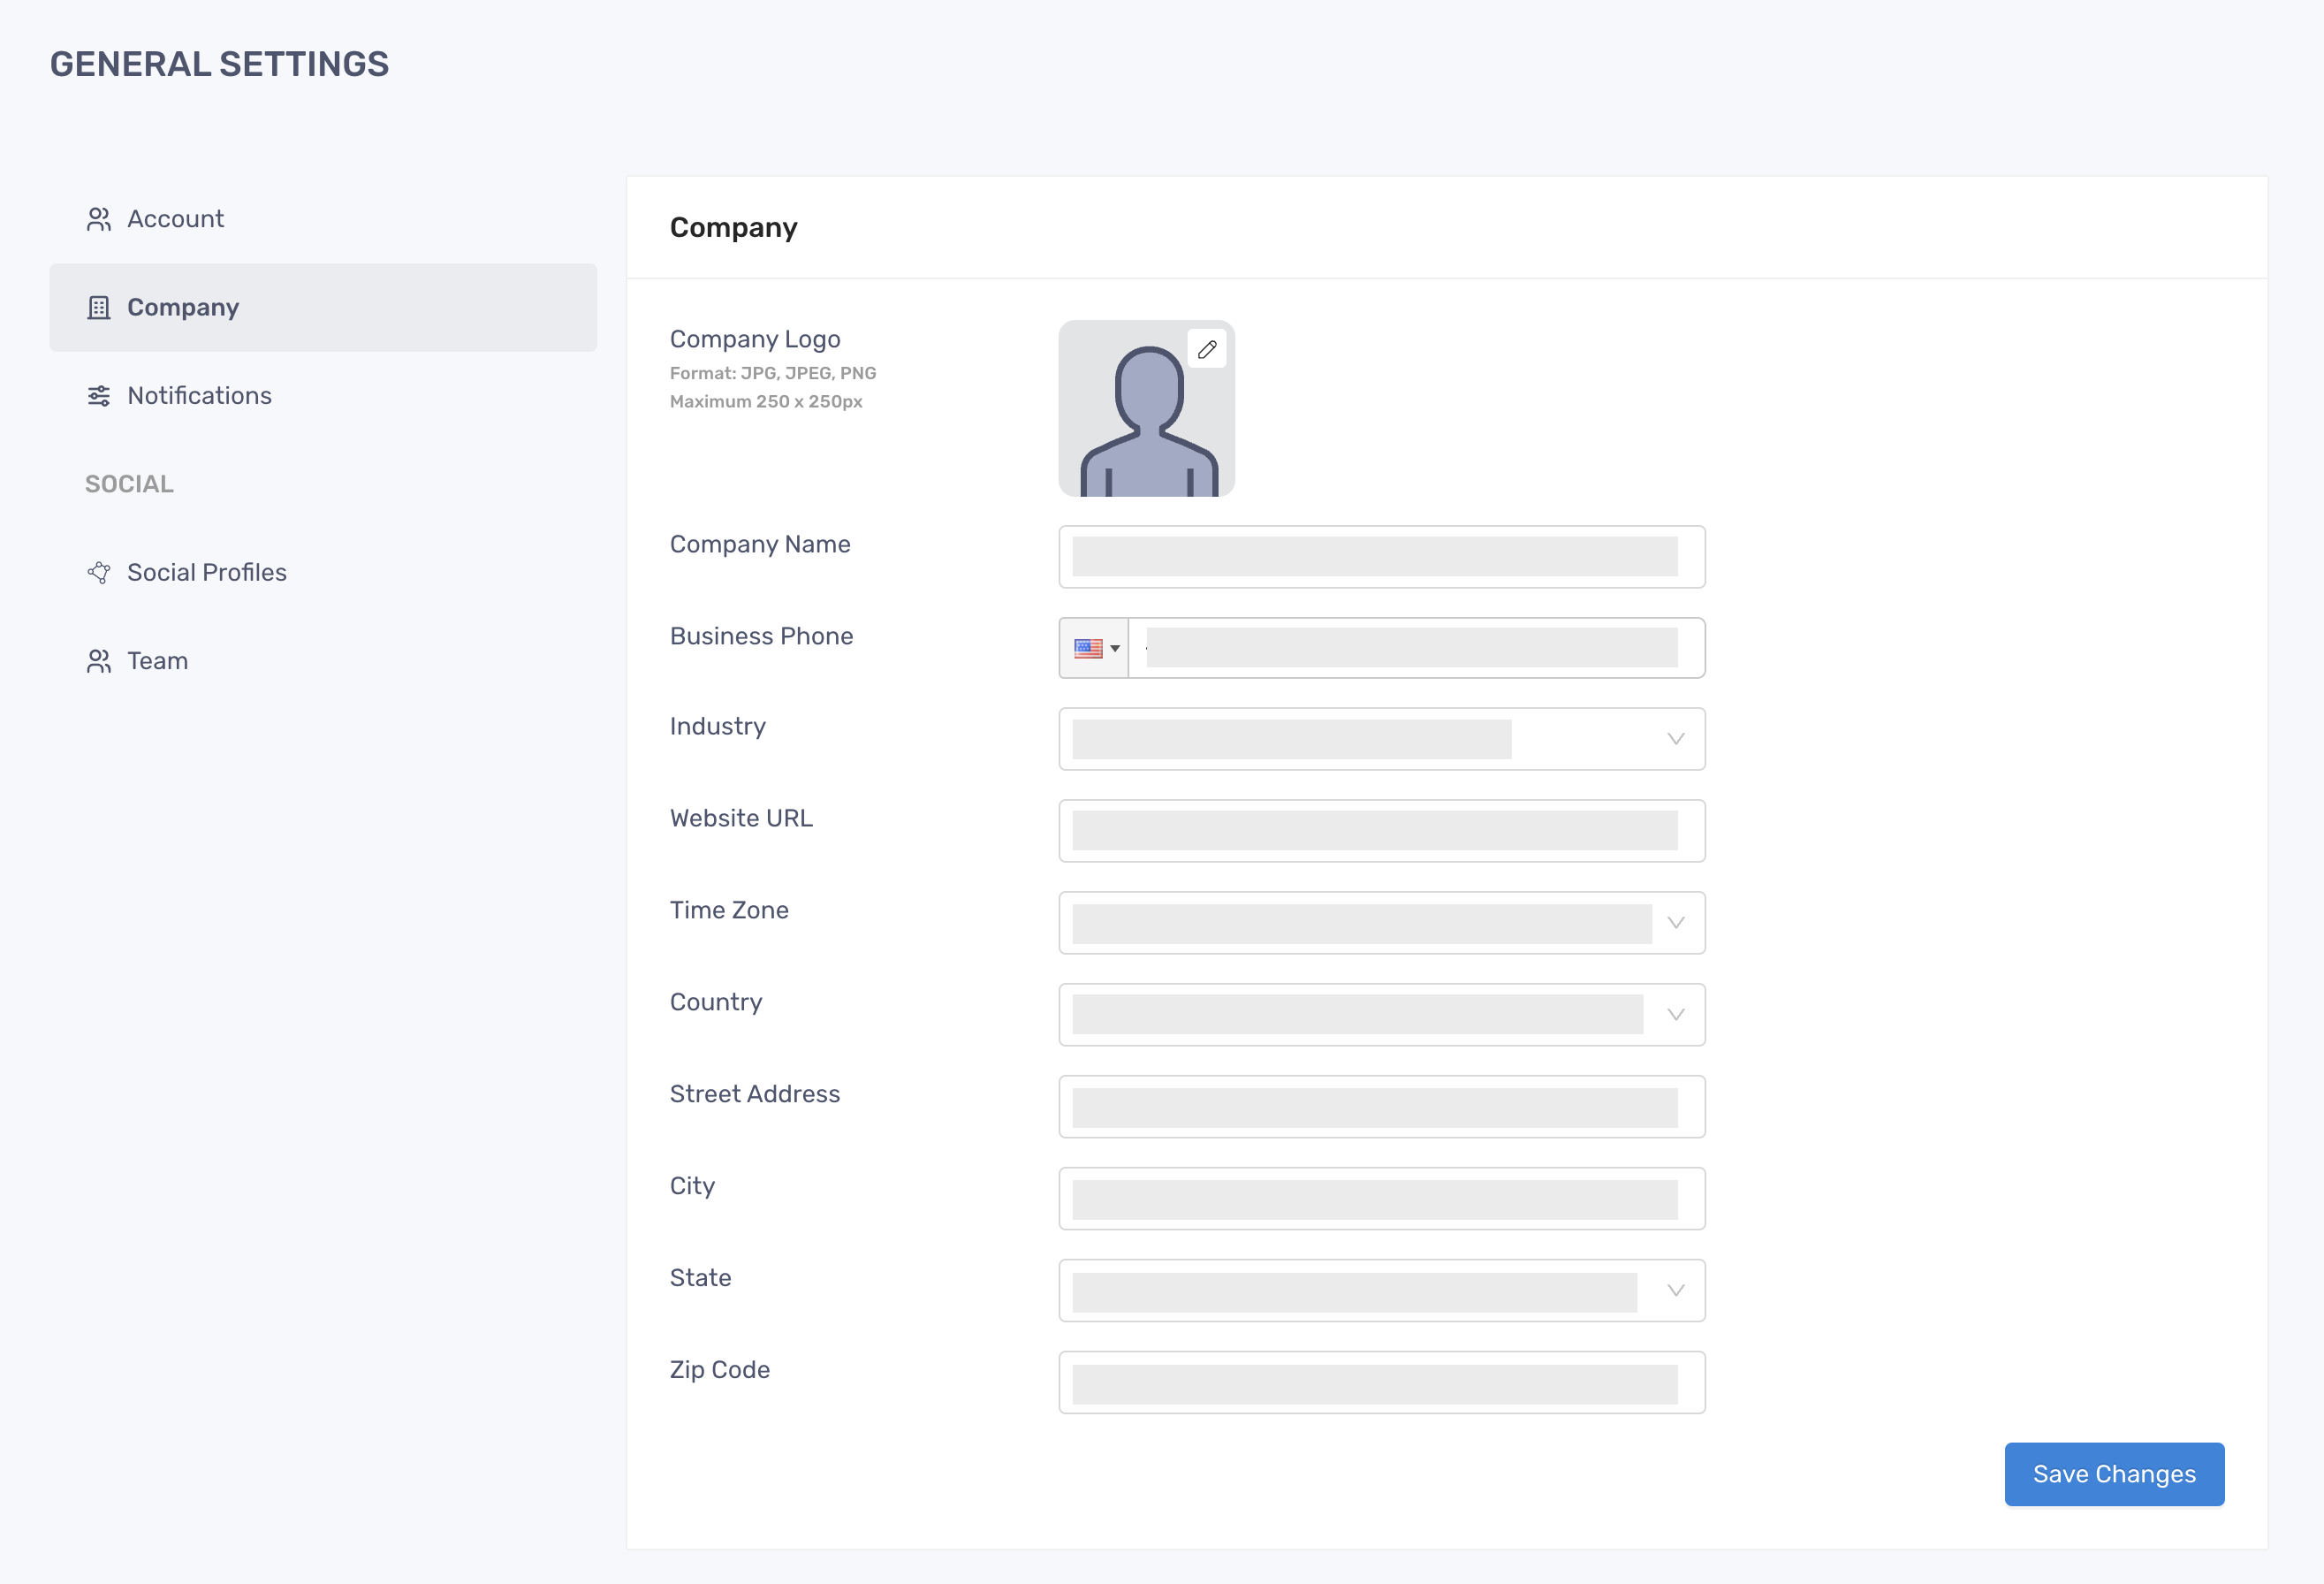This screenshot has height=1584, width=2324.
Task: Click the Account people icon in sidebar
Action: click(98, 219)
